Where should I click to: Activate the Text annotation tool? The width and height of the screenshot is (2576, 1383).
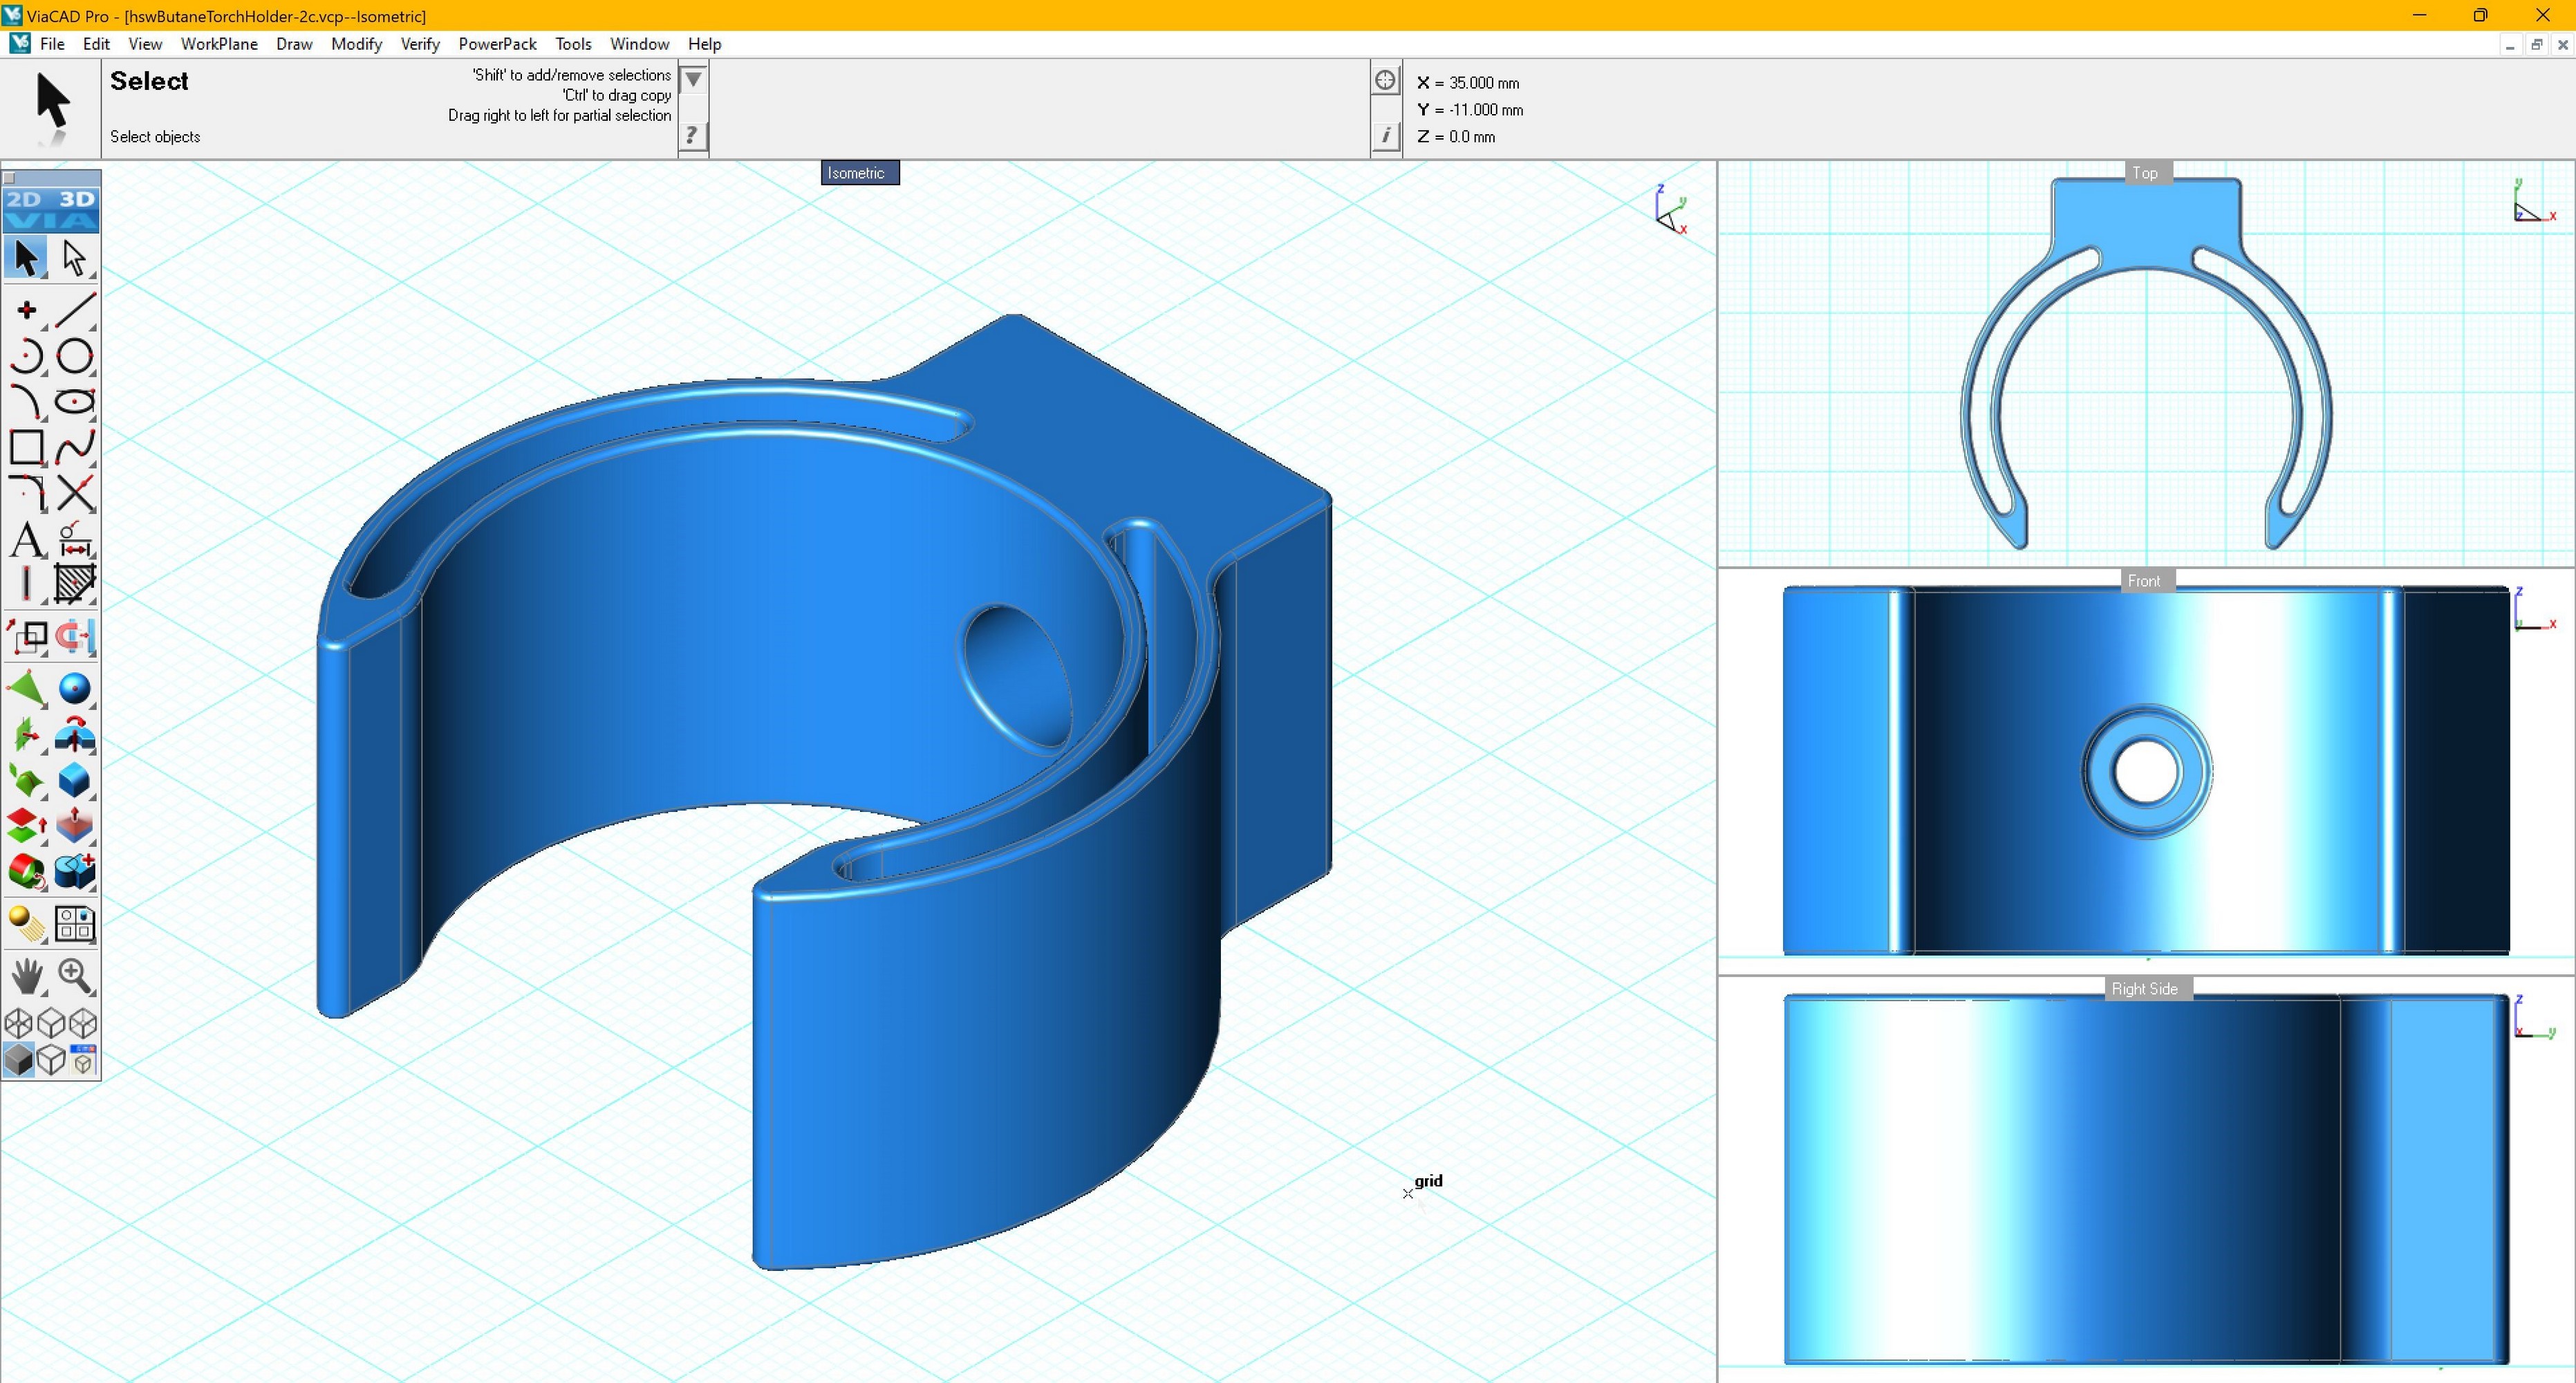27,540
